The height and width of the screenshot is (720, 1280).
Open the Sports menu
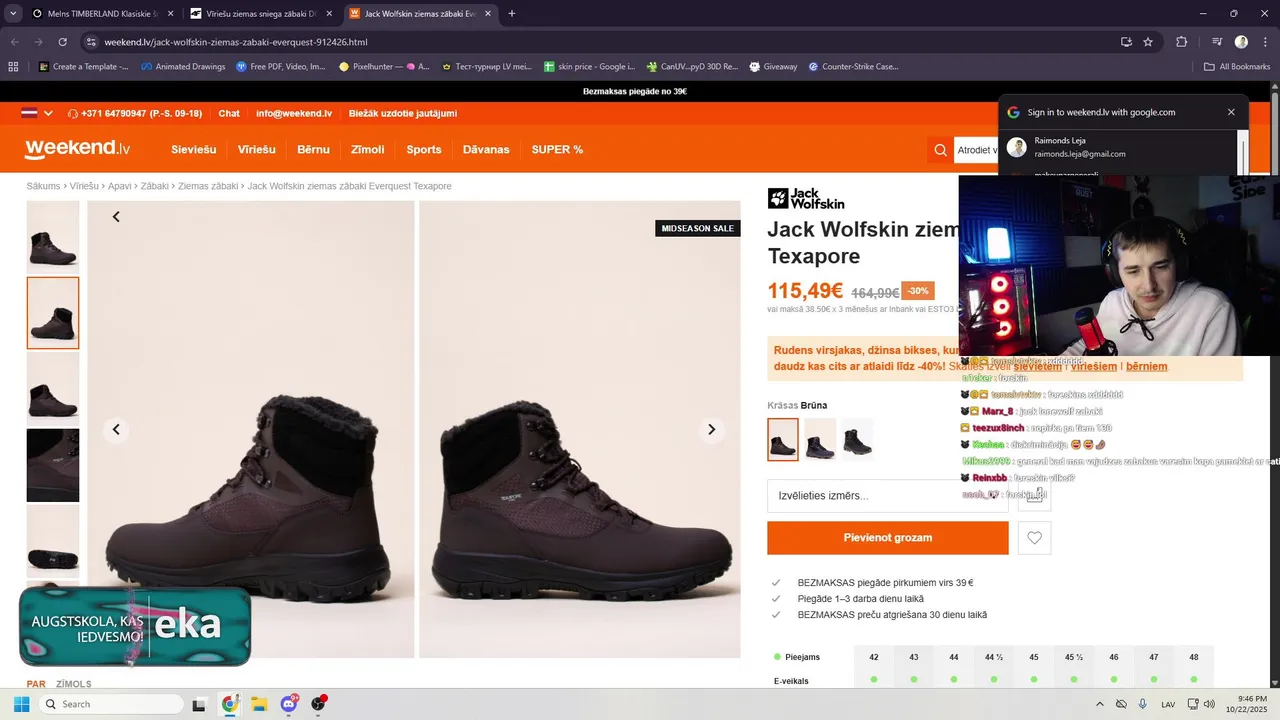pos(424,149)
